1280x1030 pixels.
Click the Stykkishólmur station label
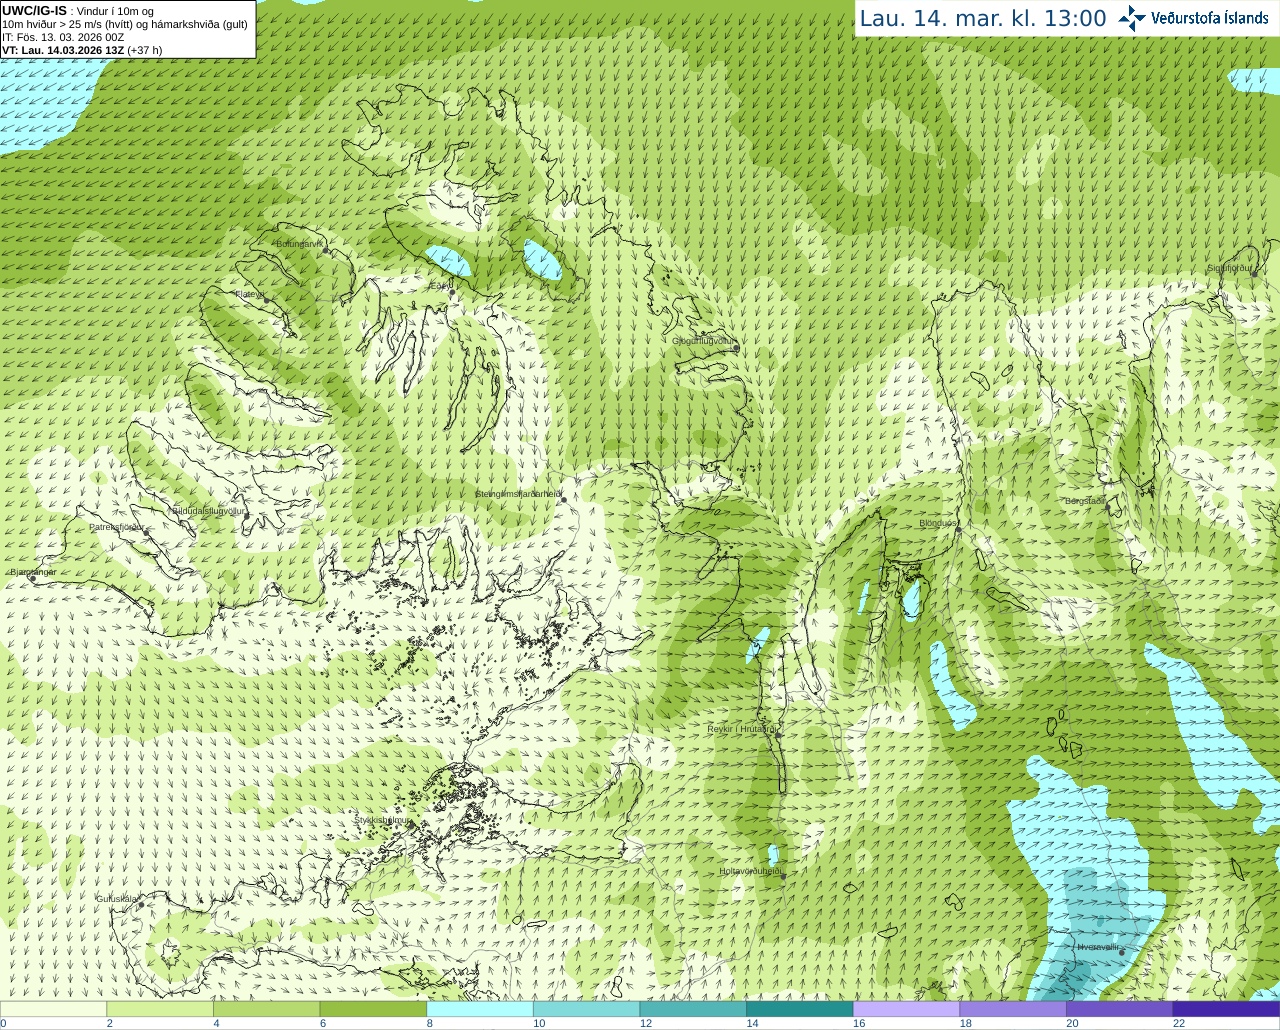(x=381, y=820)
